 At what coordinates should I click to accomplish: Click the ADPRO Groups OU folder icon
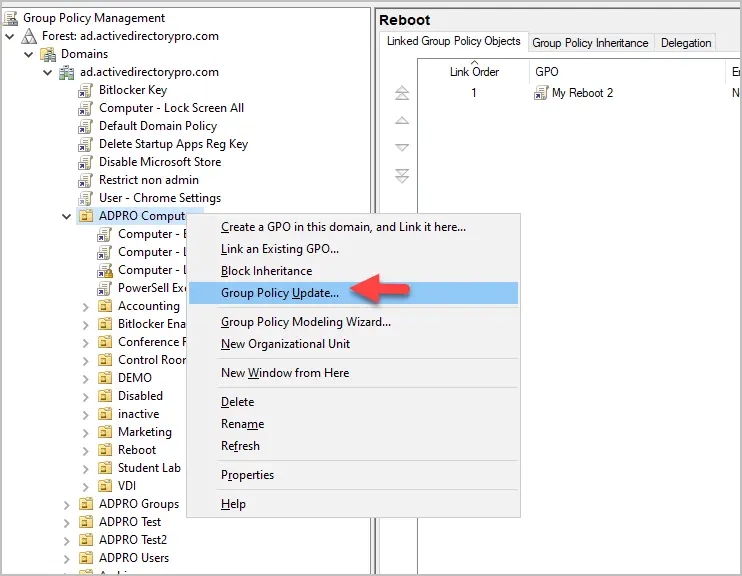click(x=86, y=504)
